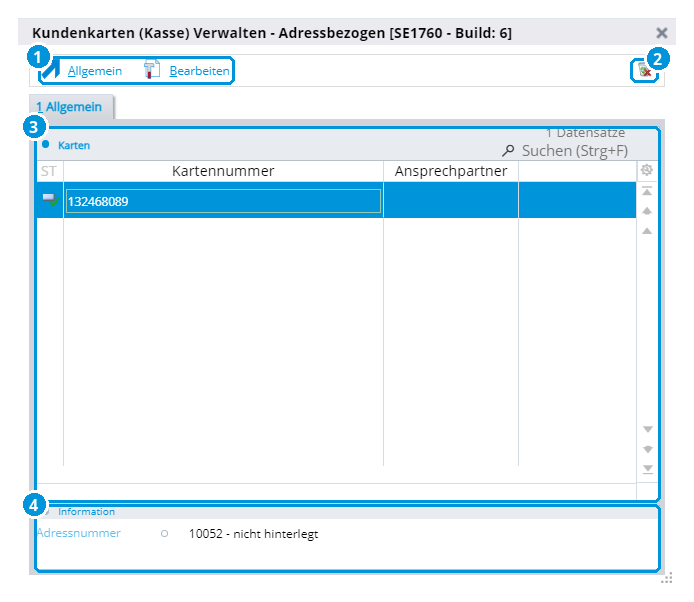Click the Information section header
This screenshot has width=694, height=602.
pos(86,512)
